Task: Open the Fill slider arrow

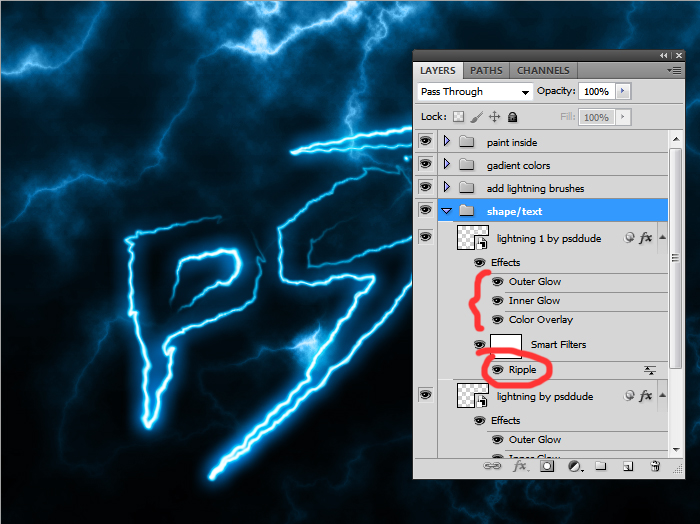Action: [622, 117]
